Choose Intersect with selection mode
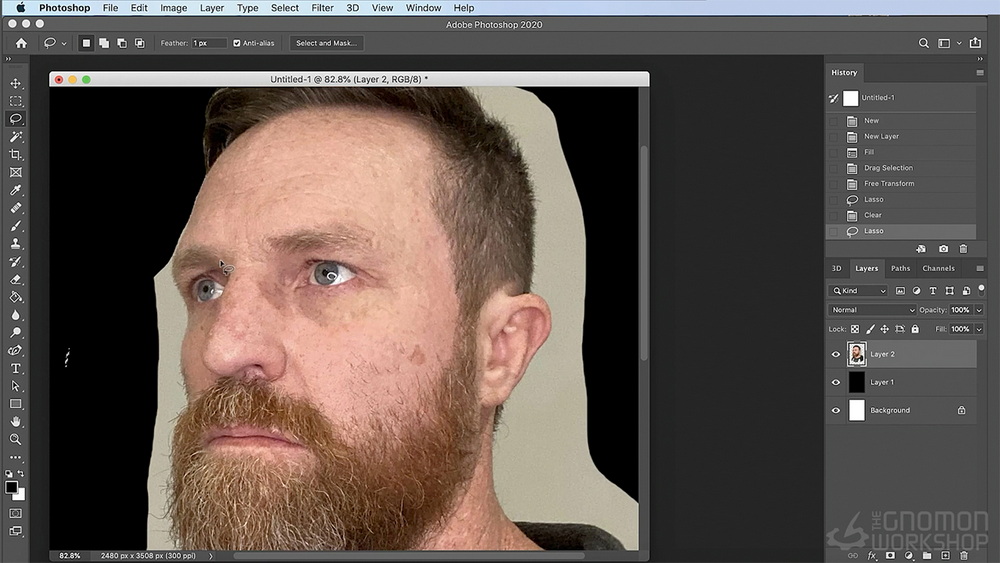Image resolution: width=1000 pixels, height=563 pixels. pyautogui.click(x=140, y=43)
